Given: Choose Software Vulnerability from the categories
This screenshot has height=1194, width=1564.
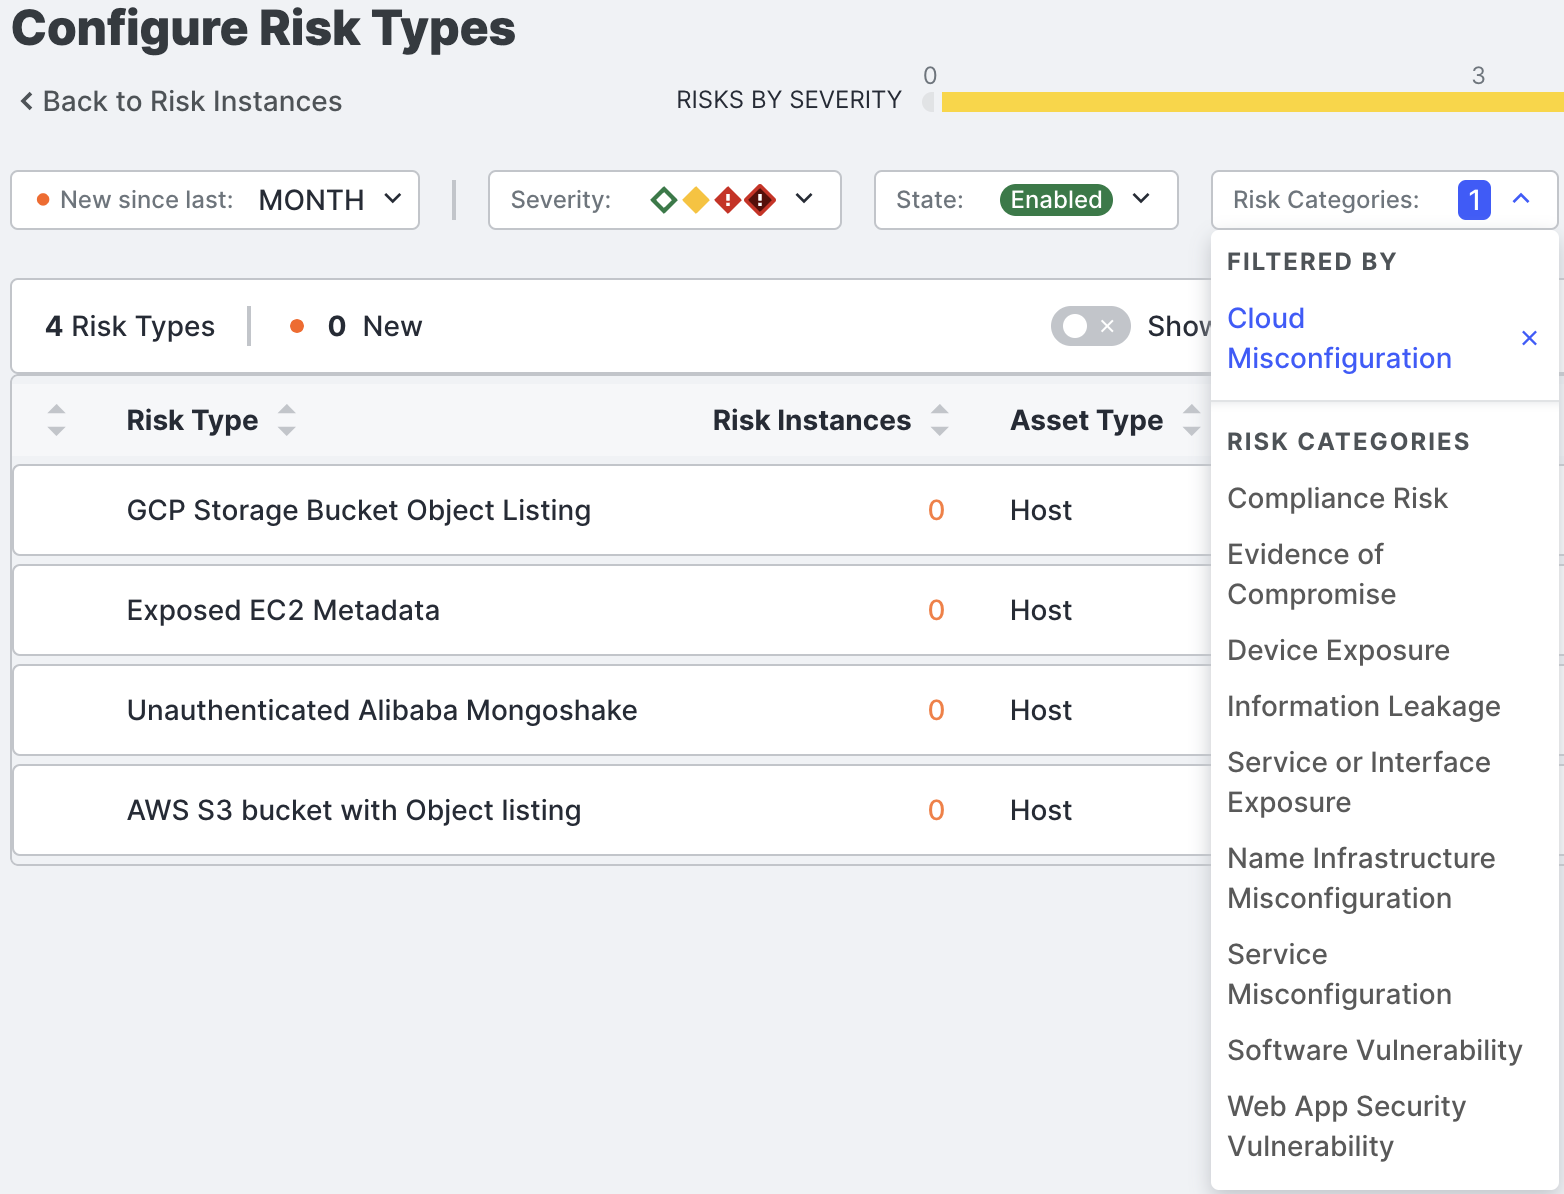Looking at the screenshot, I should pyautogui.click(x=1374, y=1050).
